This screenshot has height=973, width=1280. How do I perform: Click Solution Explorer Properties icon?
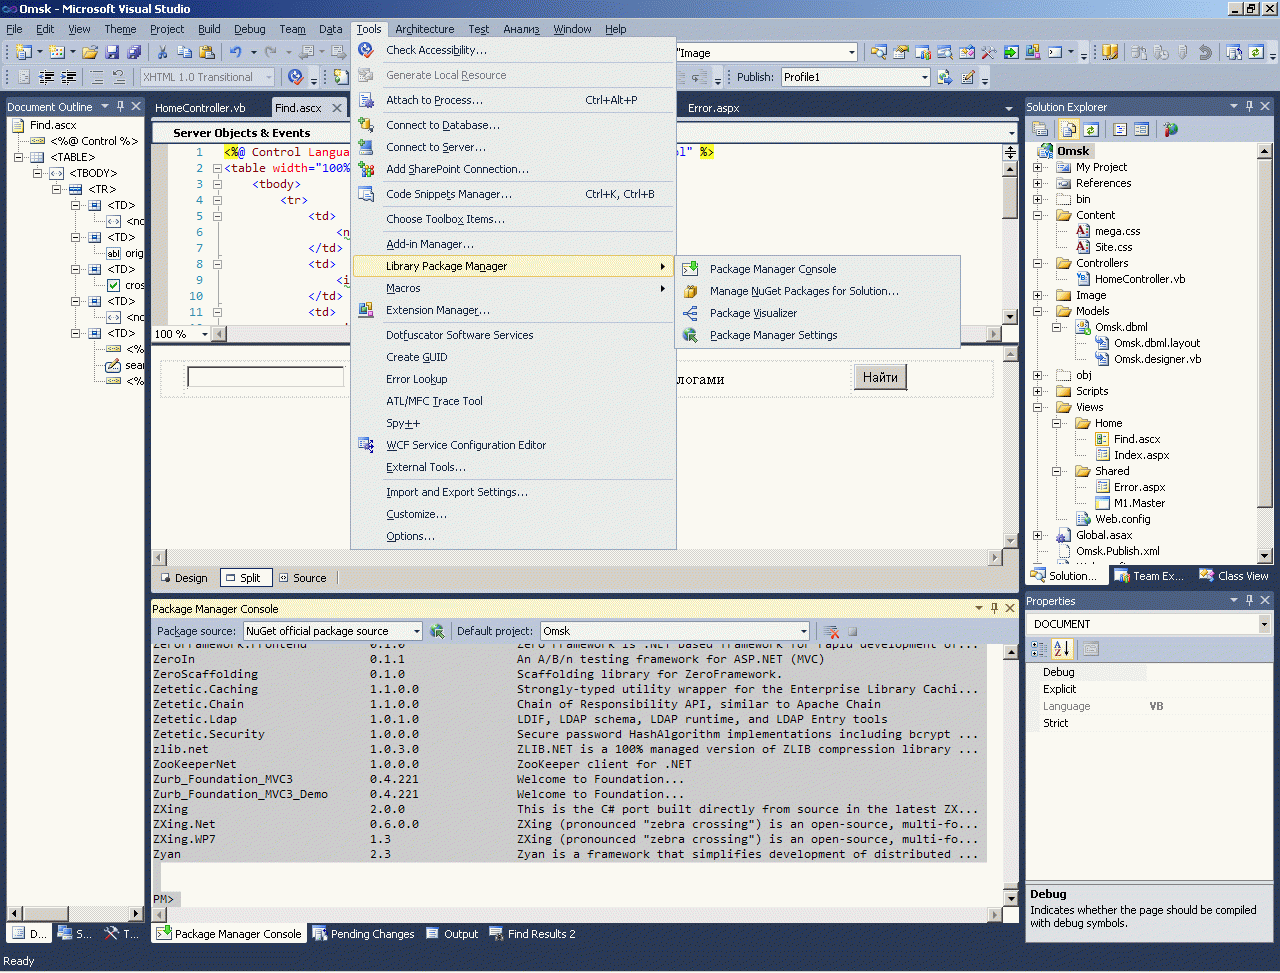1040,129
